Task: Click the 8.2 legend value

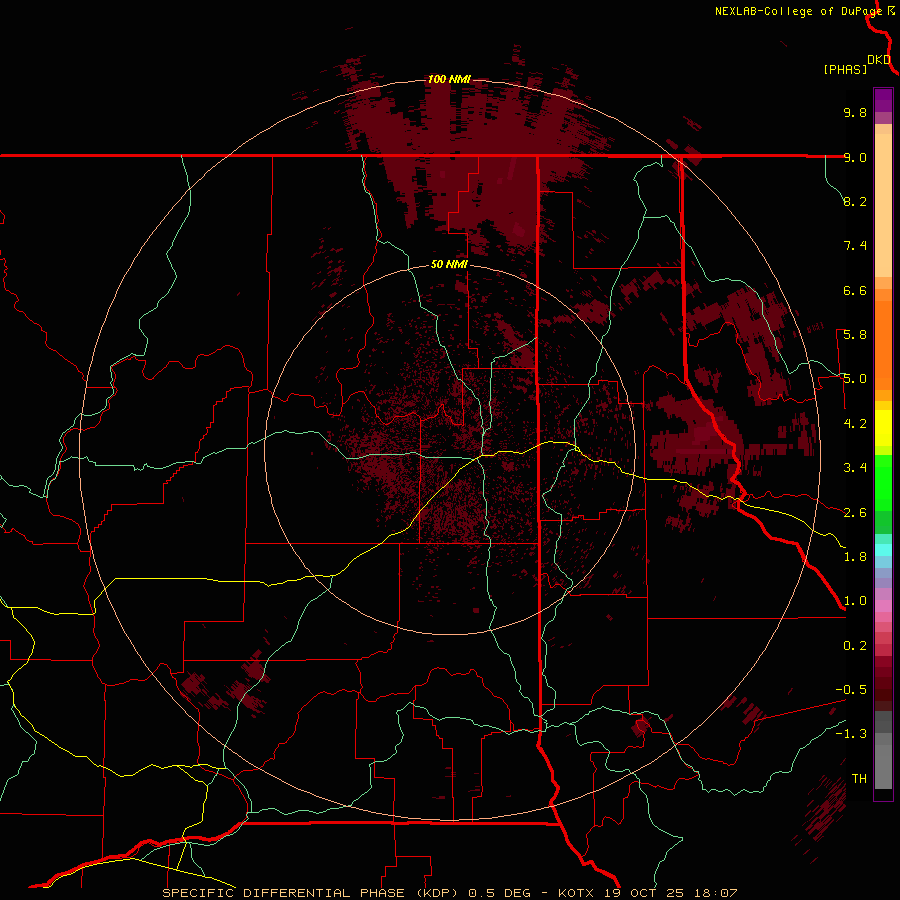Action: click(855, 201)
